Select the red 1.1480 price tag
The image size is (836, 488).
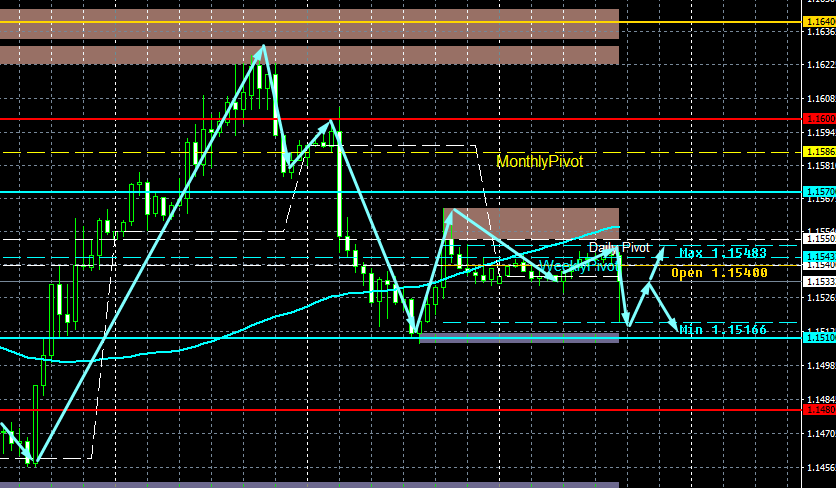819,410
